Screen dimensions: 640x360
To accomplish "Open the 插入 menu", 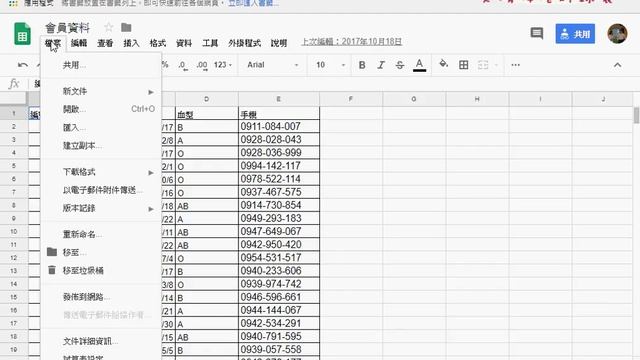I will 131,43.
